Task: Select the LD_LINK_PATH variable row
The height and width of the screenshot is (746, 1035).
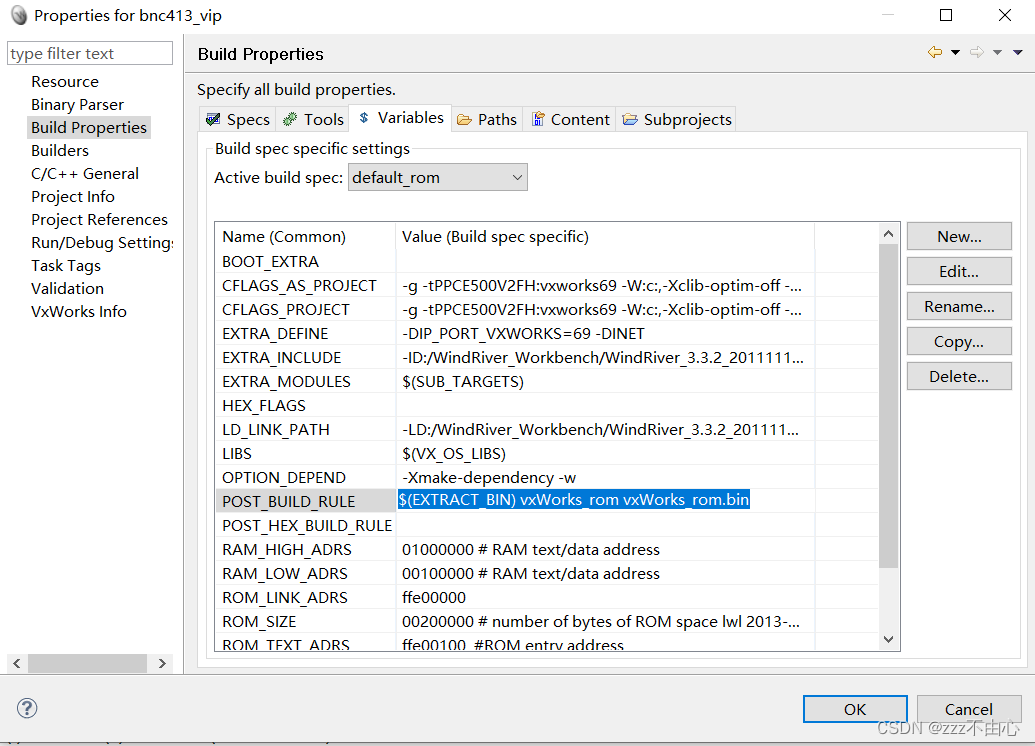Action: point(547,429)
